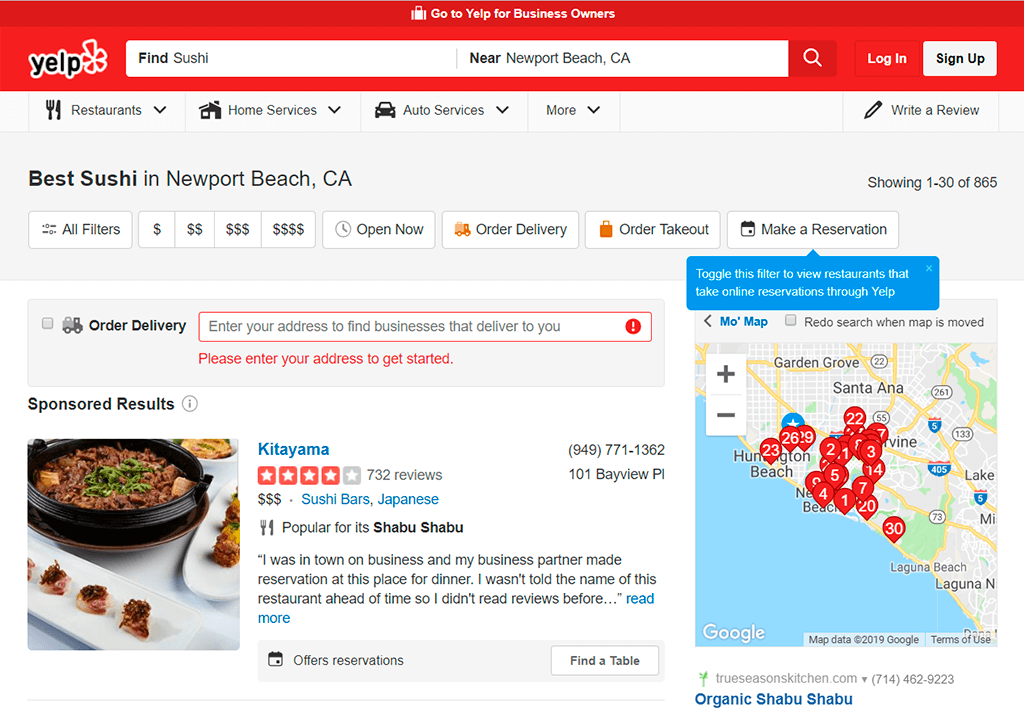Open the Organic Shabu Shabu ad link
The image size is (1024, 711).
click(x=773, y=699)
